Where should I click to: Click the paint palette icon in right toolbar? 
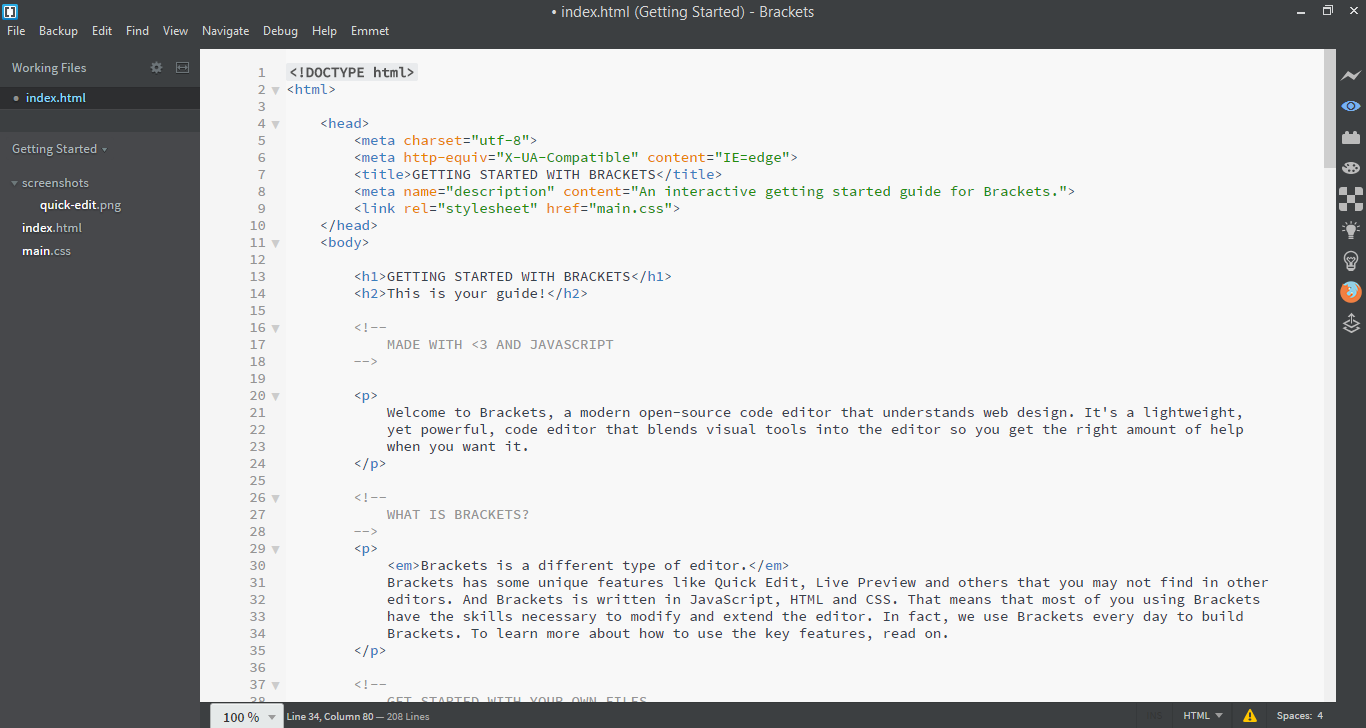click(x=1351, y=168)
